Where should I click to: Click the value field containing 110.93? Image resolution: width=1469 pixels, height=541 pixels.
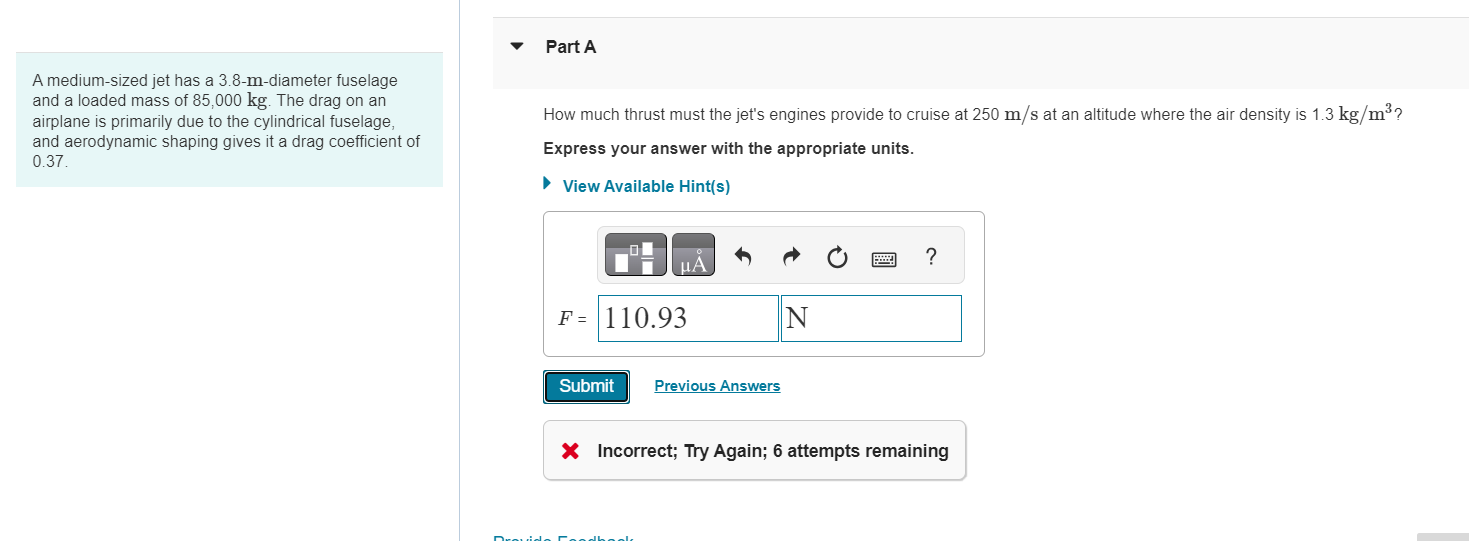[x=688, y=318]
